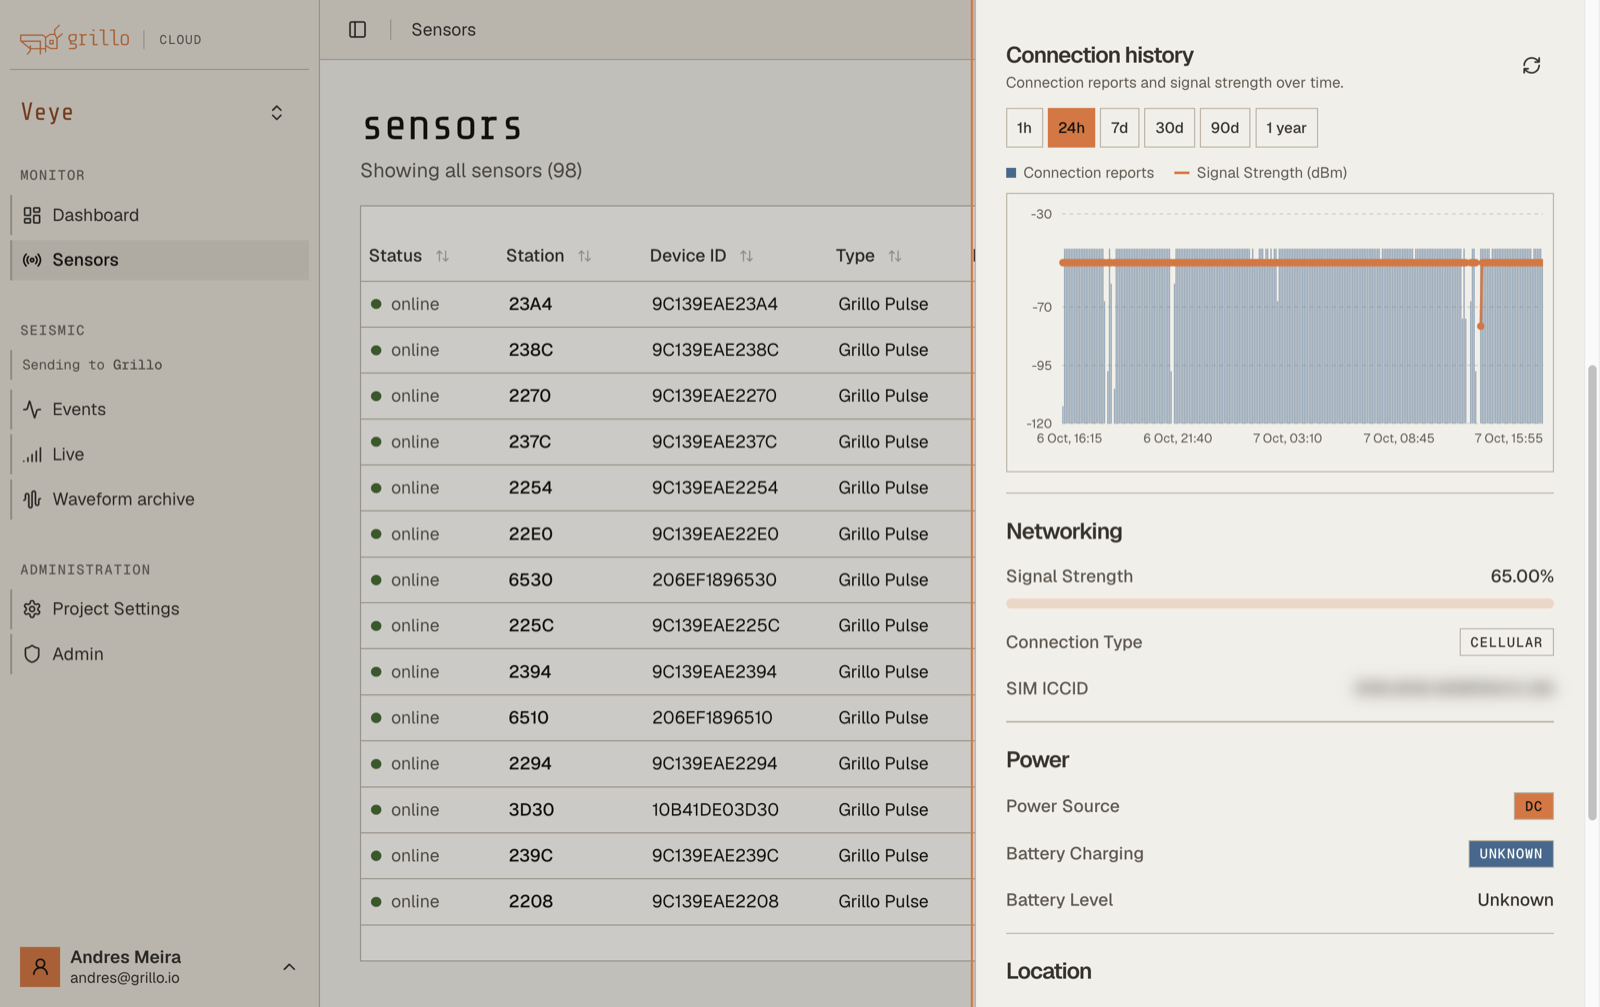Select device 10B41DE03D30
The image size is (1600, 1007).
coord(715,810)
